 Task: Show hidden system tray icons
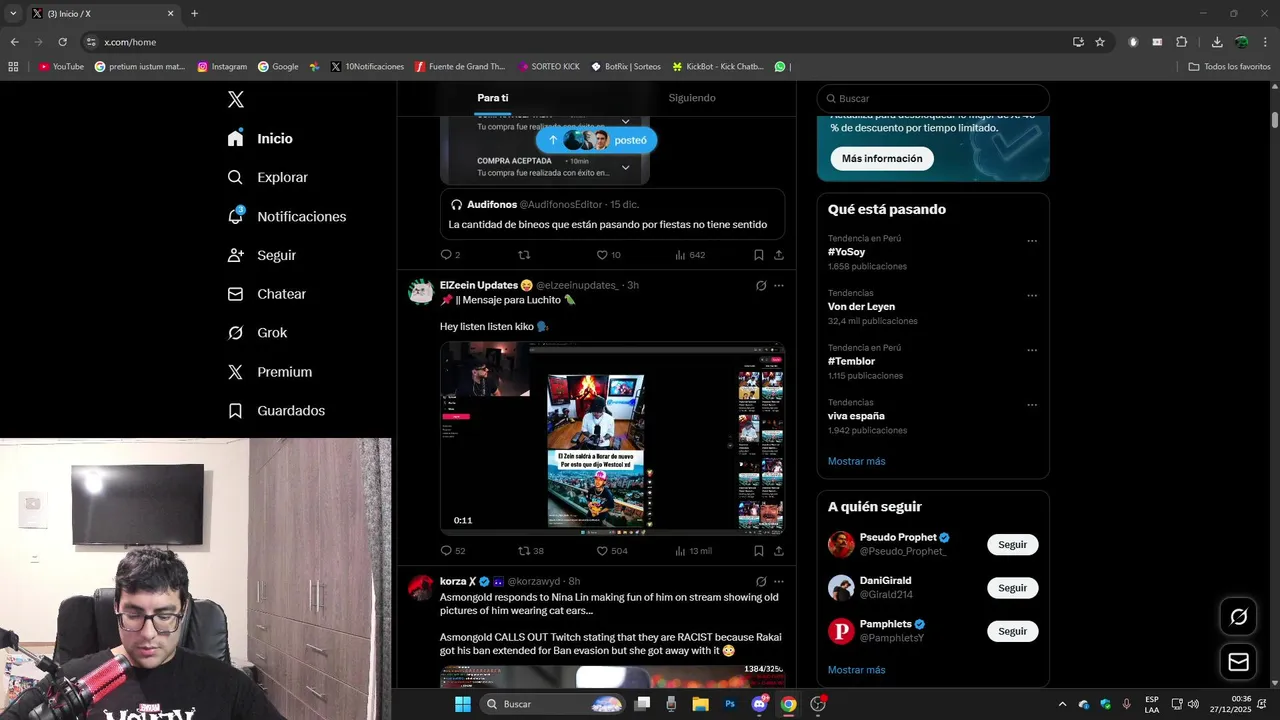1062,704
